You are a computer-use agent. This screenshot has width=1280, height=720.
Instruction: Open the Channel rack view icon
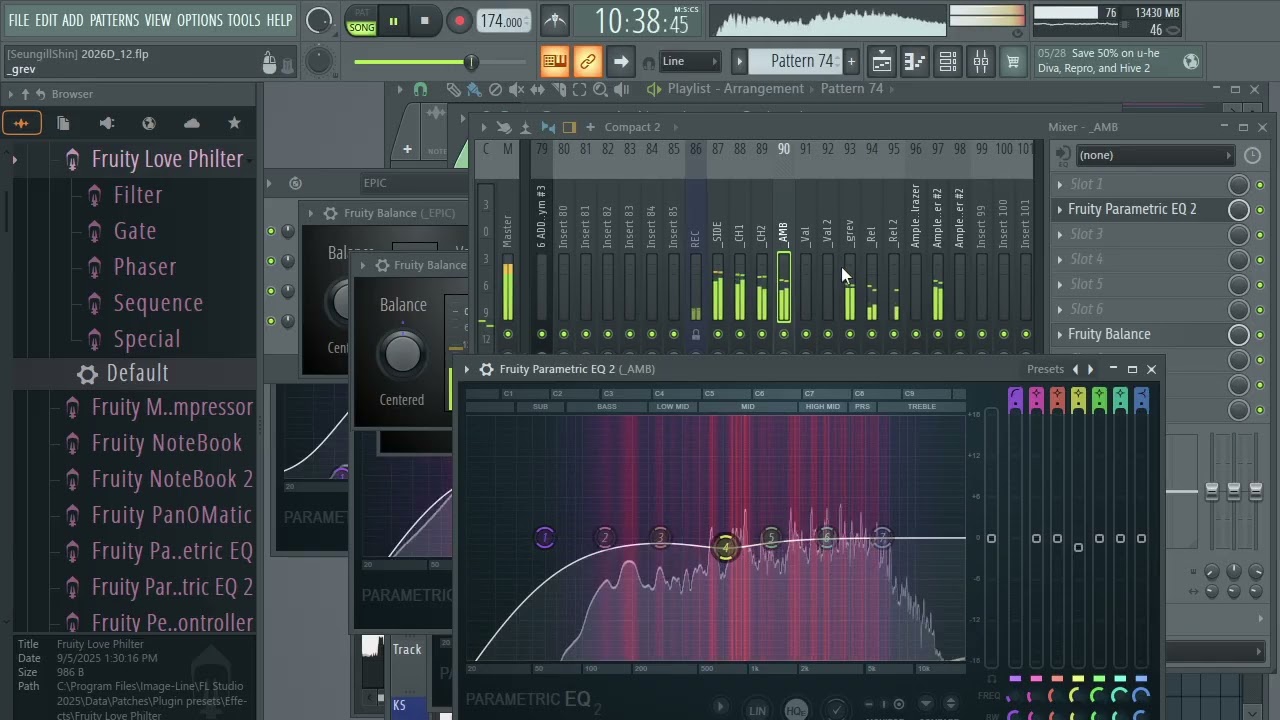tap(948, 62)
